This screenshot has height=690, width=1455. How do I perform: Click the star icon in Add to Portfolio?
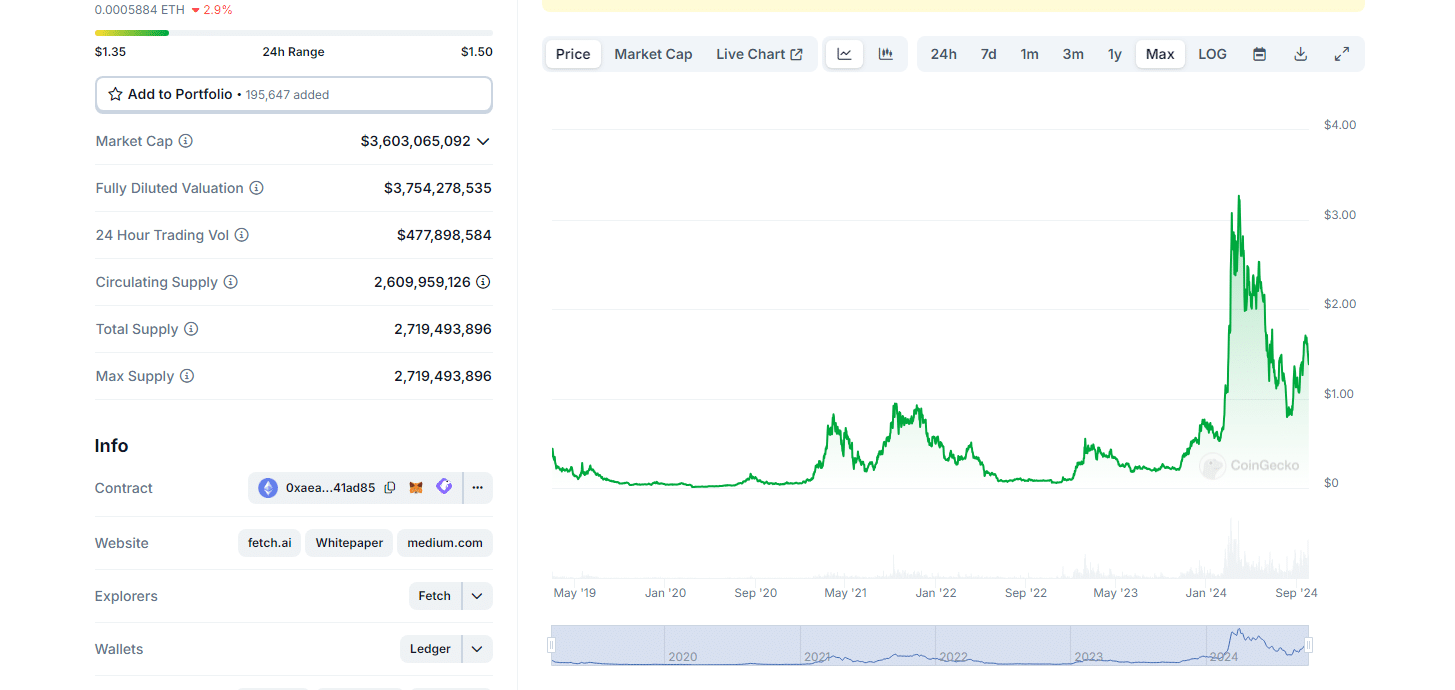(x=115, y=94)
